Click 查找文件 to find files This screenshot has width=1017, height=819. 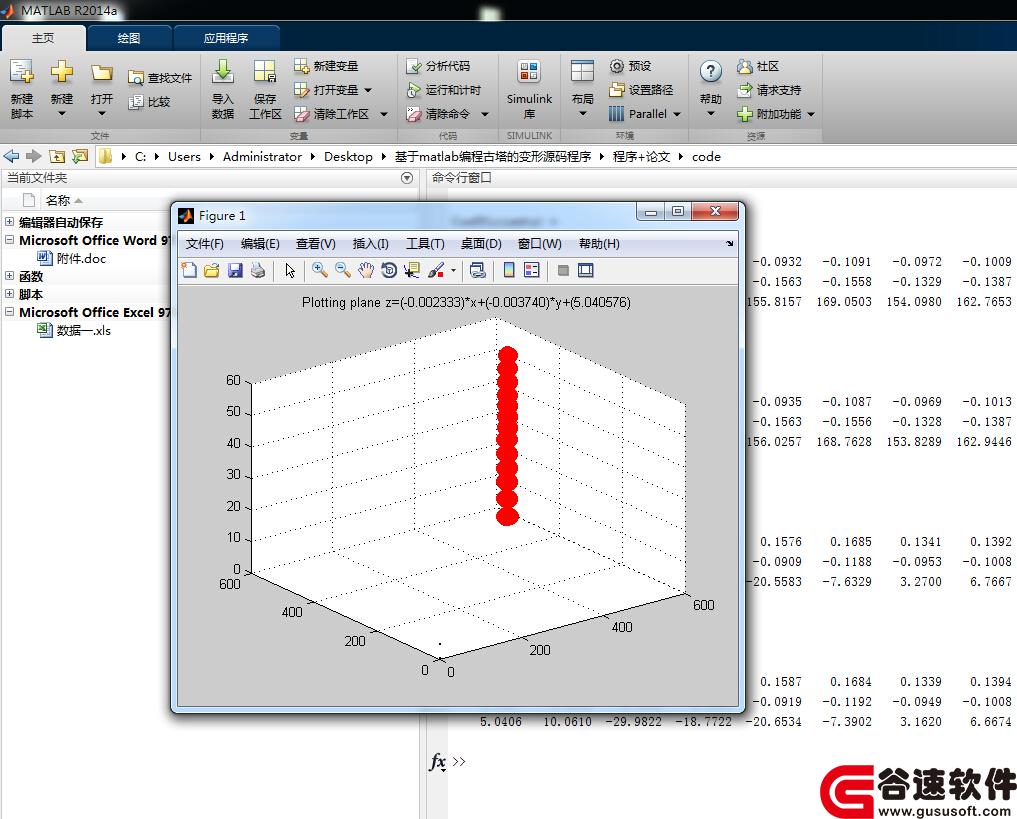click(160, 78)
